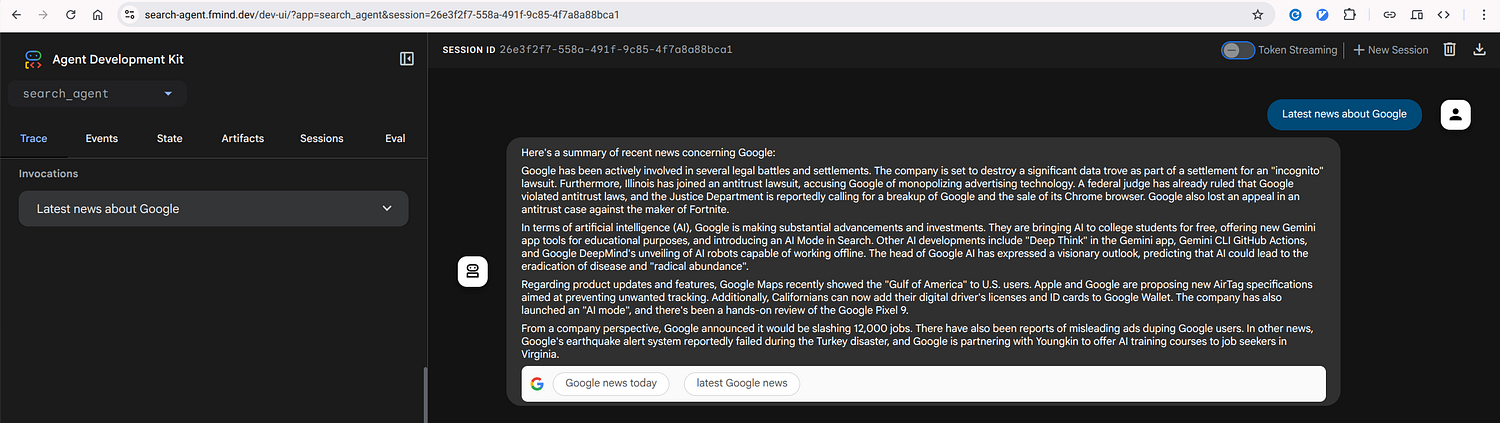
Task: Enable the Token Streaming toggle
Action: 1238,50
